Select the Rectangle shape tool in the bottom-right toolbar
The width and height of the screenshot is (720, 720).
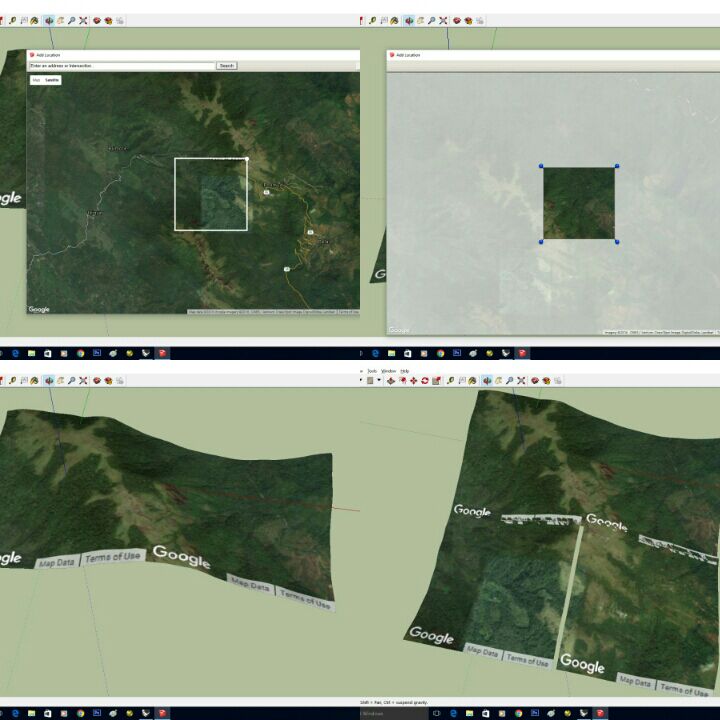pos(370,381)
